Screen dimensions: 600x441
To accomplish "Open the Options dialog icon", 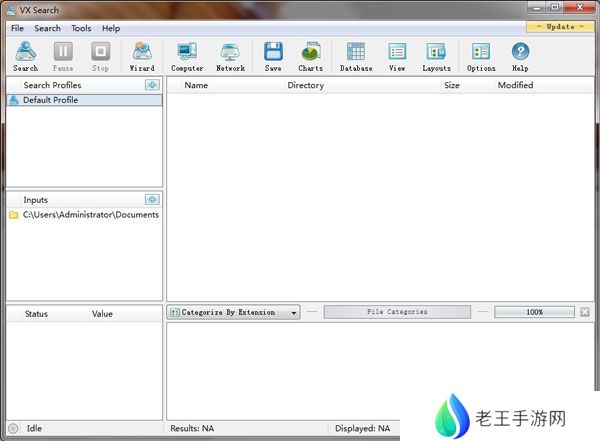I will 481,57.
